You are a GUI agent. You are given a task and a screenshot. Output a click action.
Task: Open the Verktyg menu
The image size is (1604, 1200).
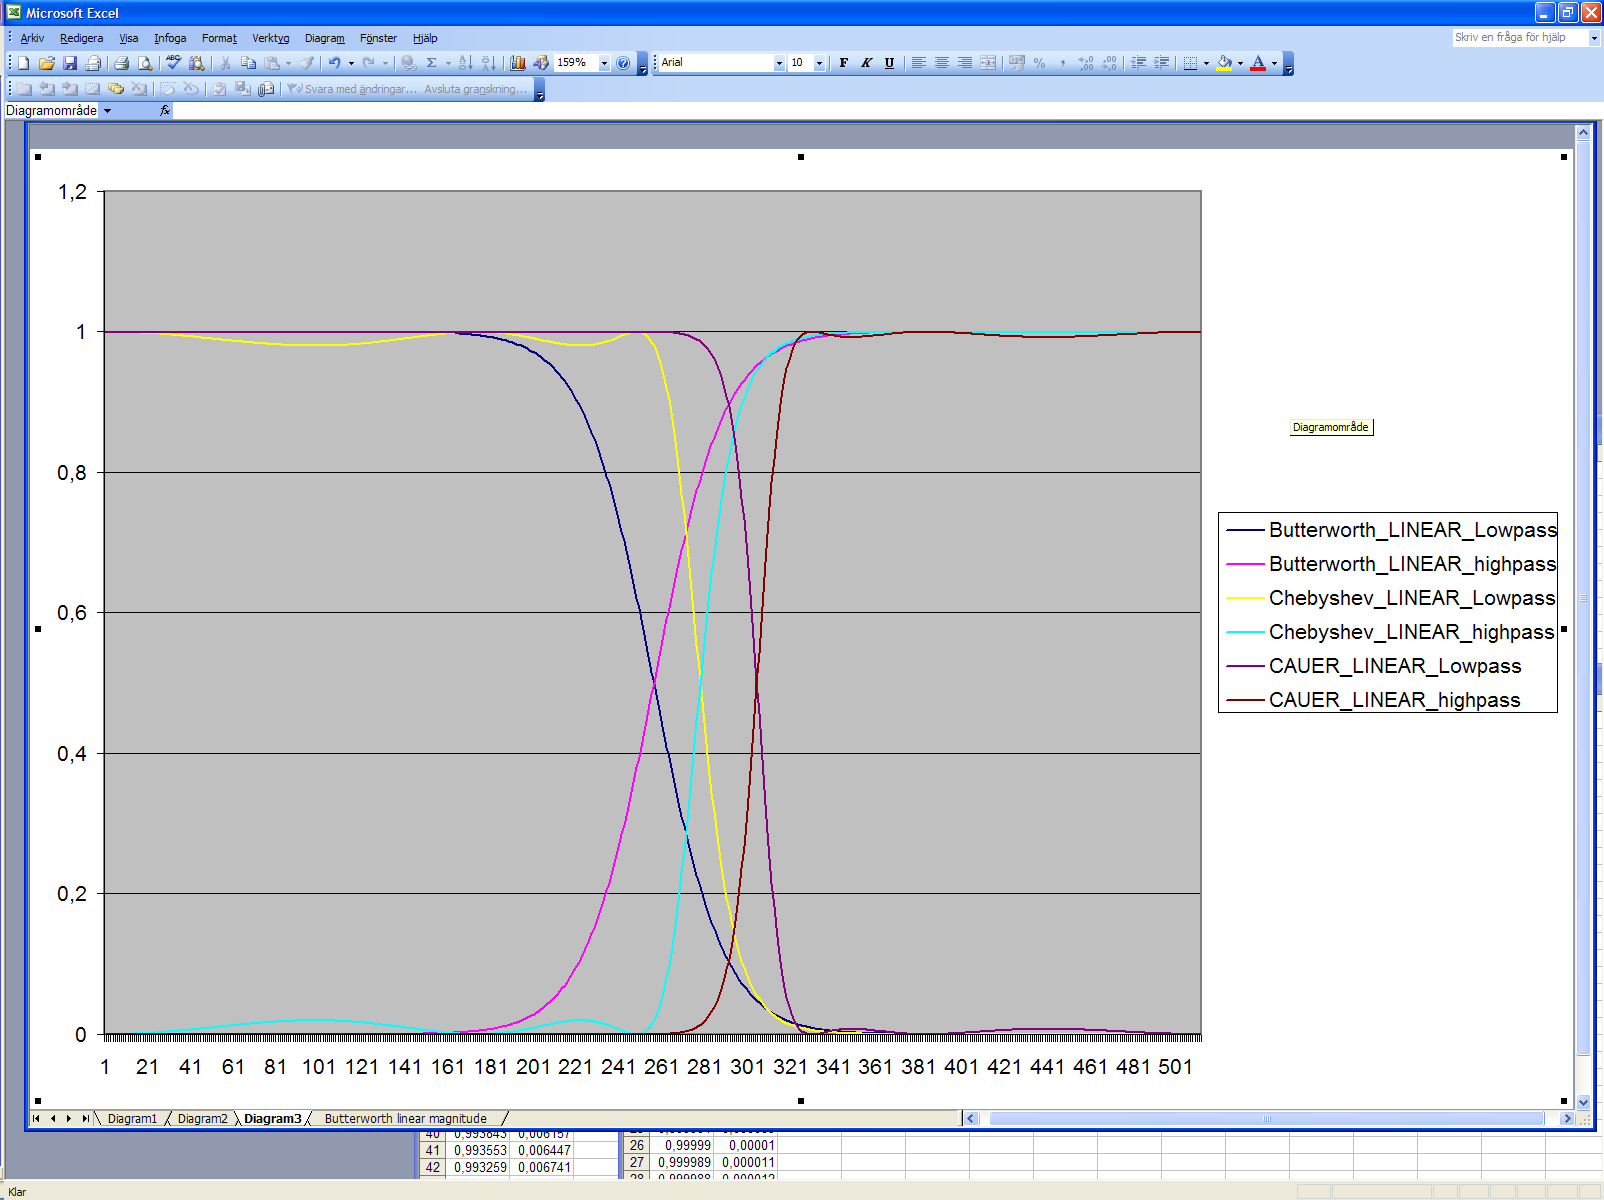coord(270,38)
